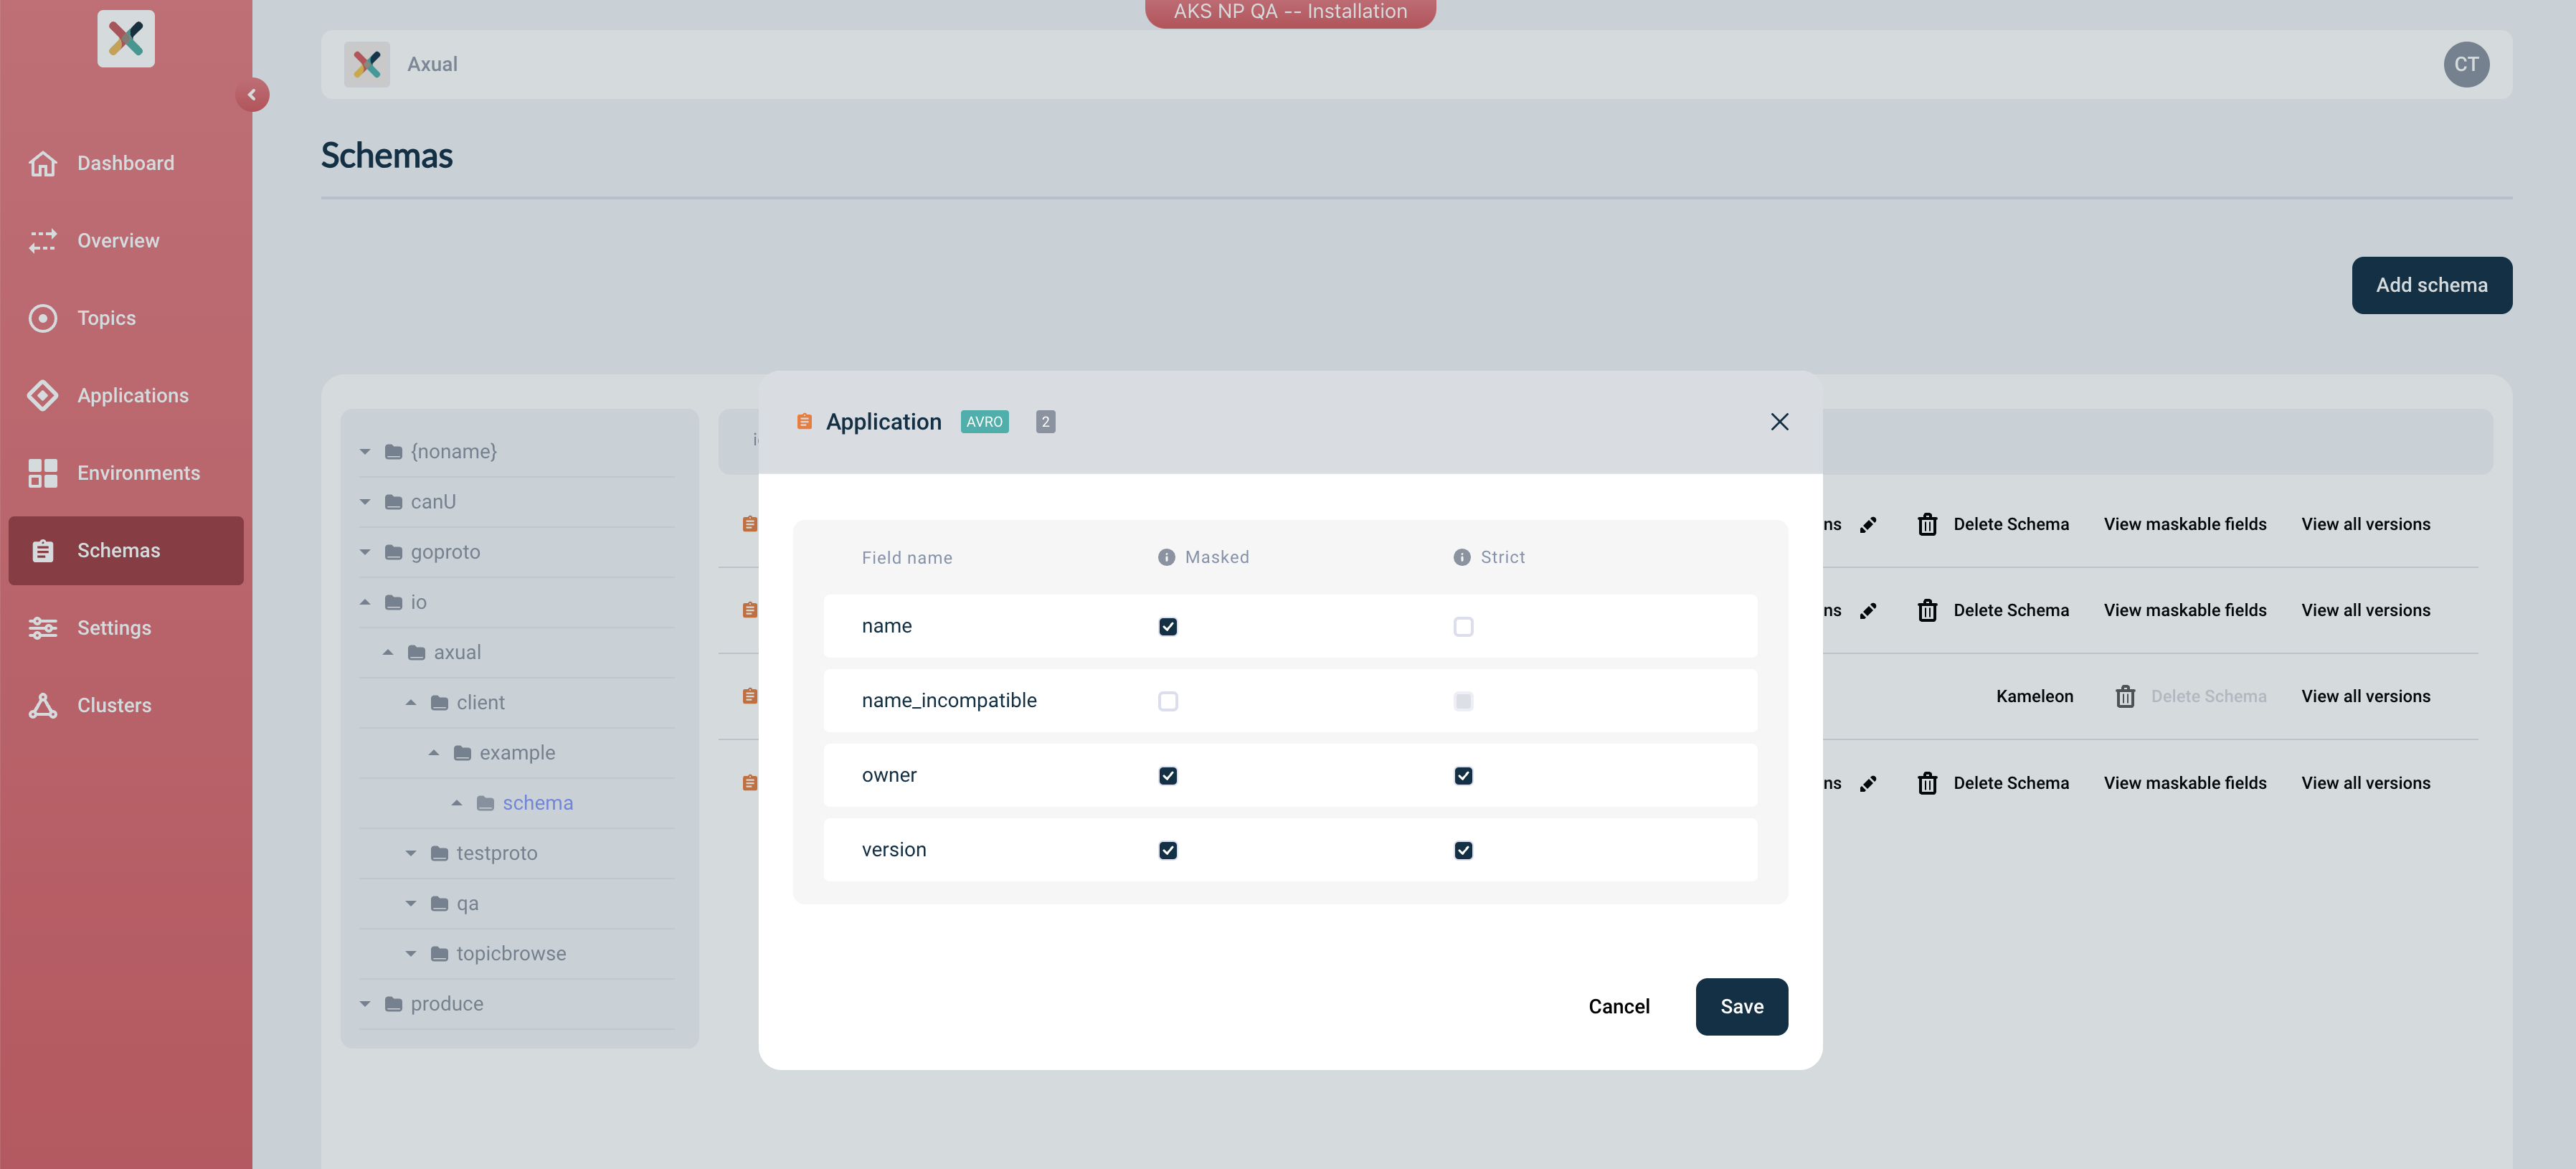The width and height of the screenshot is (2576, 1169).
Task: Click the version 2 badge in dialog header
Action: 1045,422
